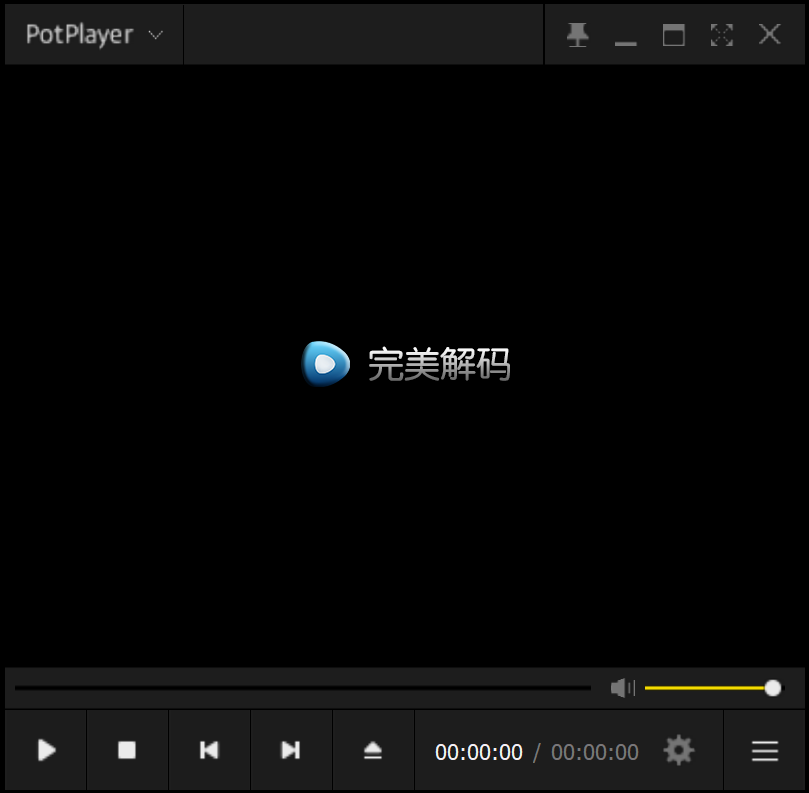Switch to fullscreen mode
The width and height of the screenshot is (809, 793).
(x=721, y=35)
